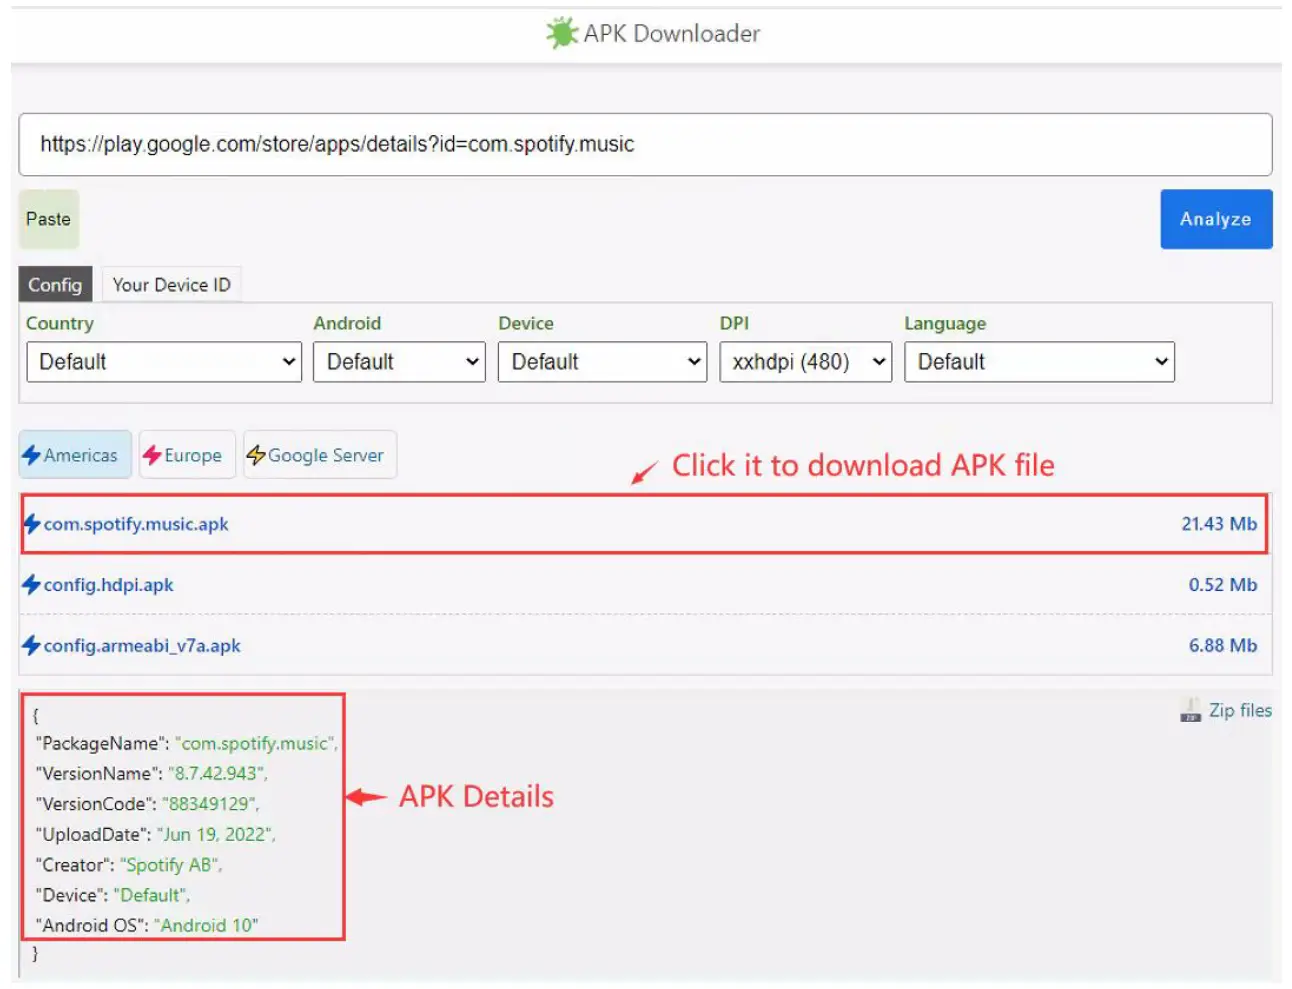
Task: Click the VersionName value 8.7.42.943
Action: coord(215,774)
